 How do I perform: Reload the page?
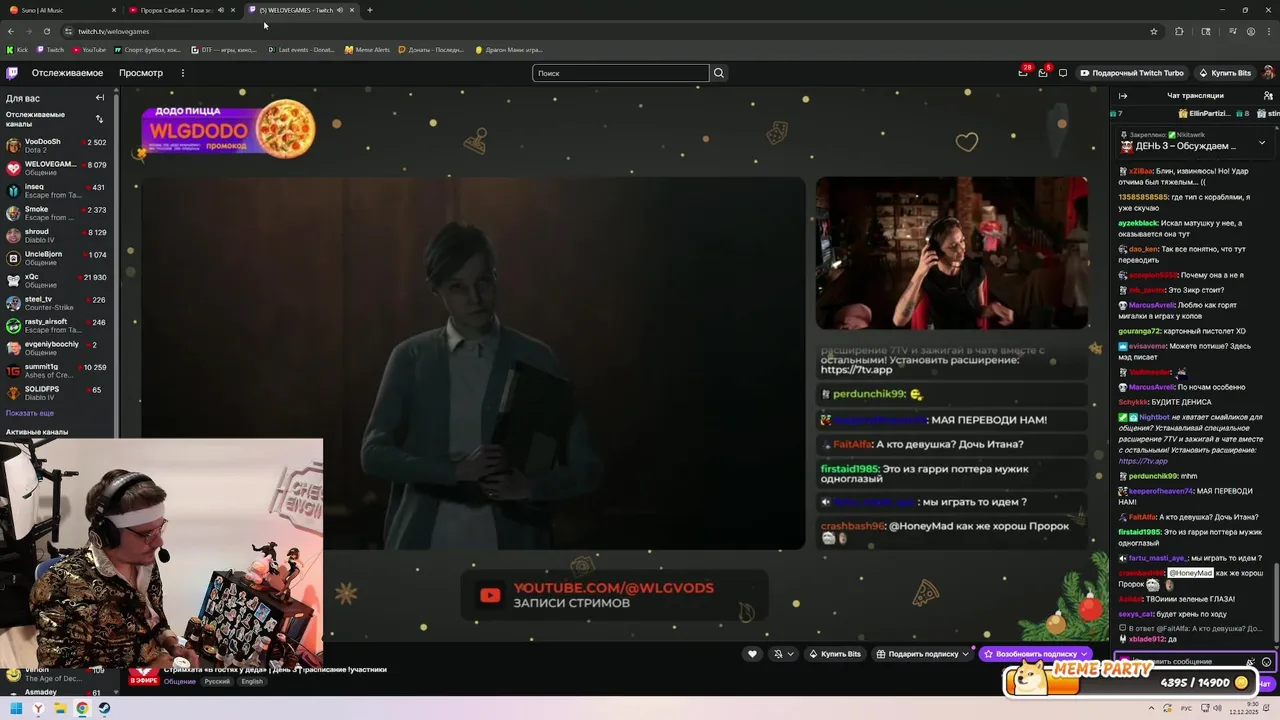pos(46,31)
